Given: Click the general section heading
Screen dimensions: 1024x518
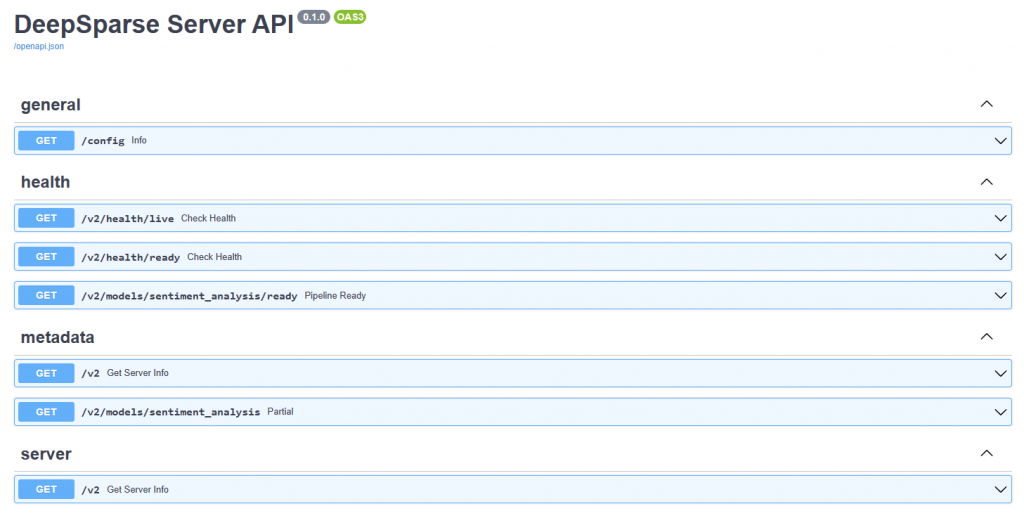Looking at the screenshot, I should [50, 105].
